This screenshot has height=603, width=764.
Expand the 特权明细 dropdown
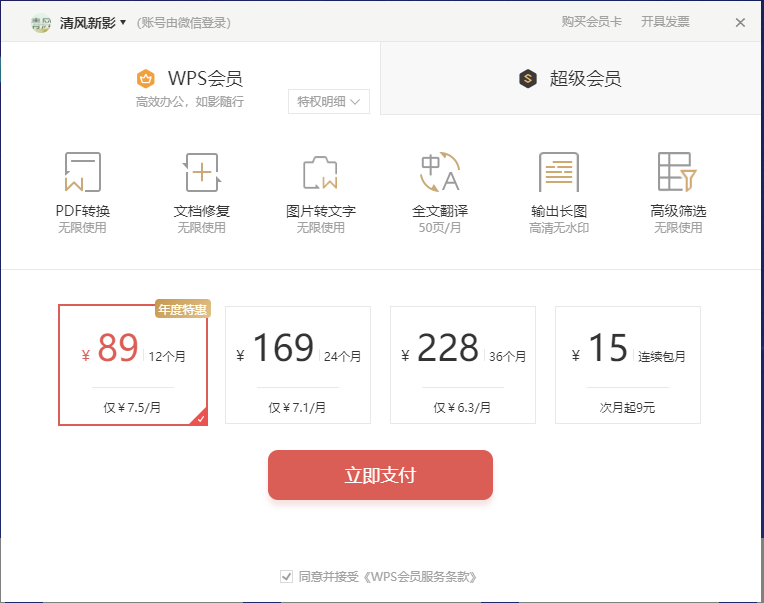[329, 101]
